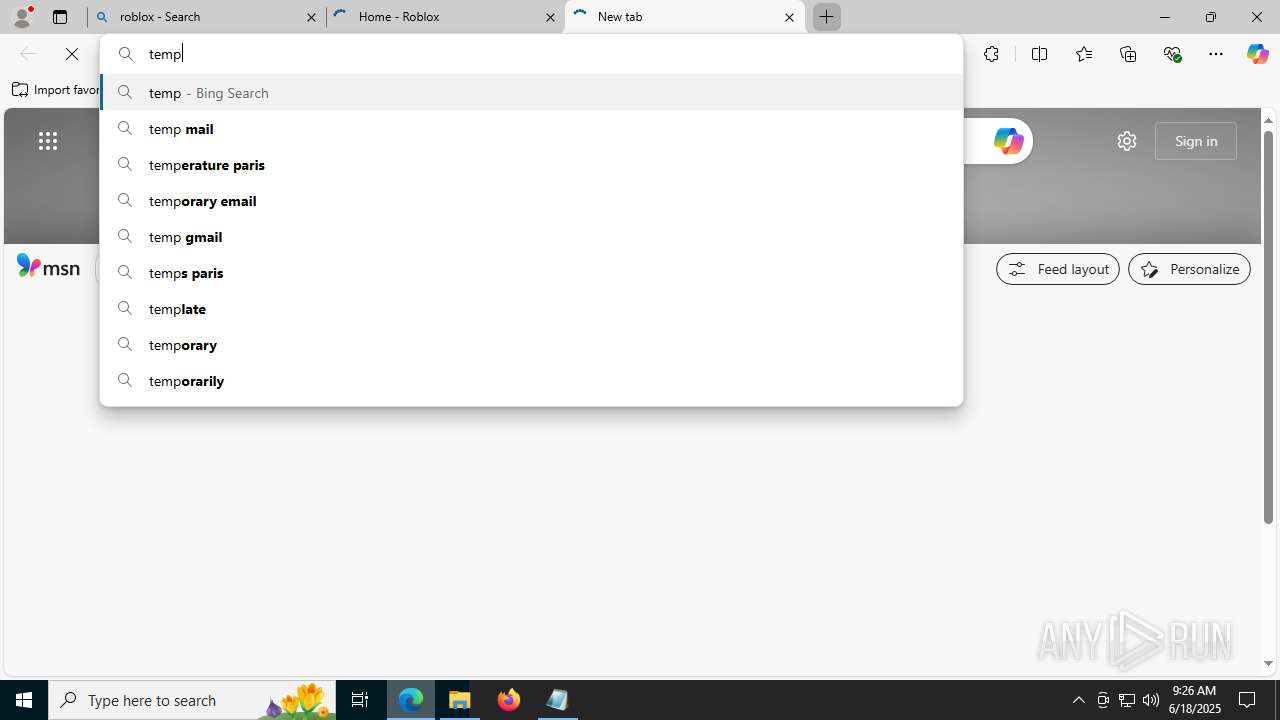The height and width of the screenshot is (720, 1280).
Task: Select suggestion 'temperature paris'
Action: [x=531, y=164]
